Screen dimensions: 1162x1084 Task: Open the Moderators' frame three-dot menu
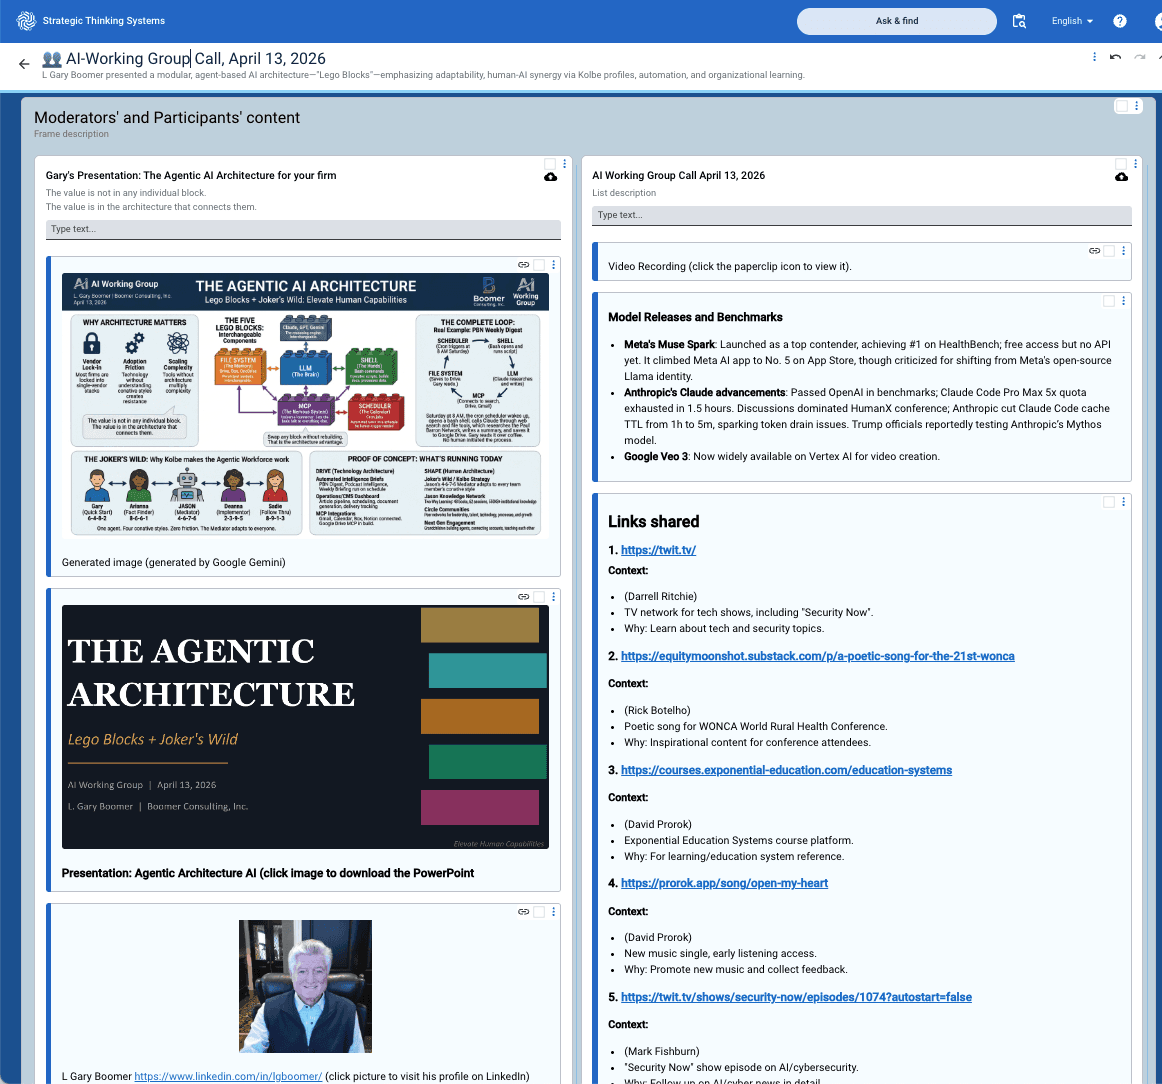coord(1137,106)
